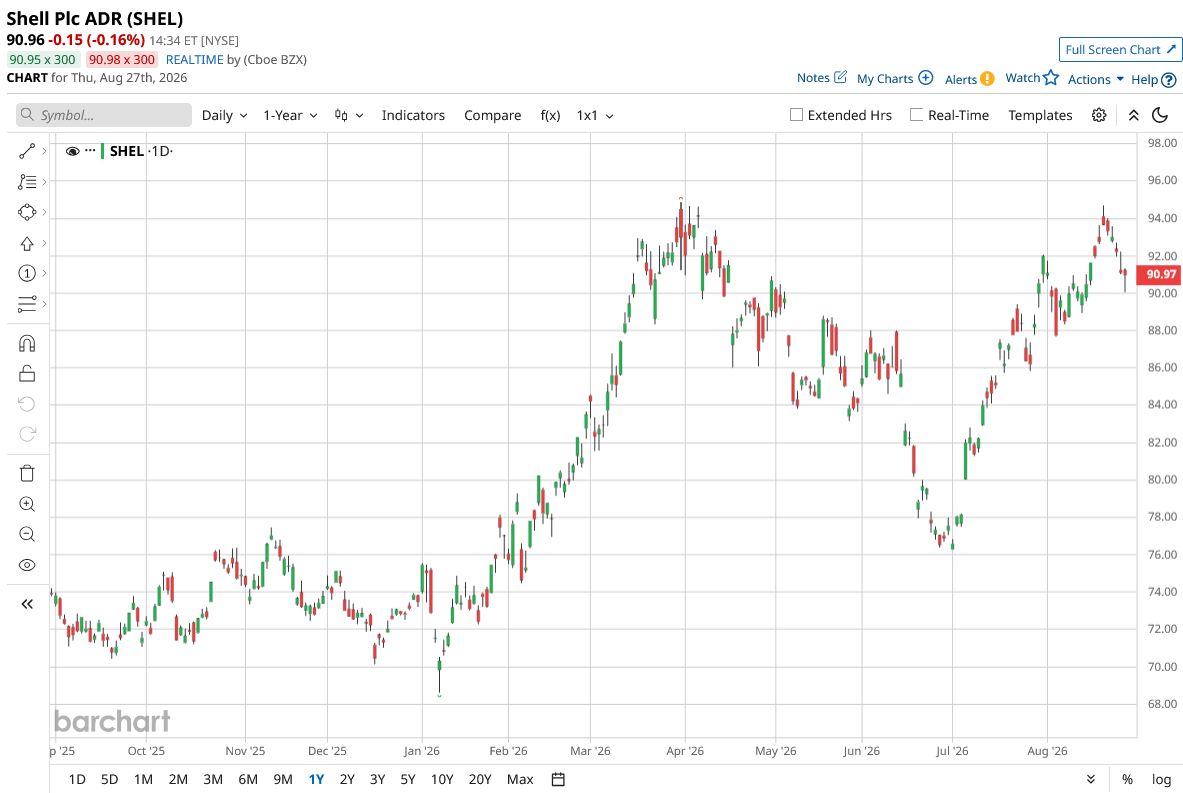Select the 1Y time range
This screenshot has height=793, width=1183.
tap(316, 779)
